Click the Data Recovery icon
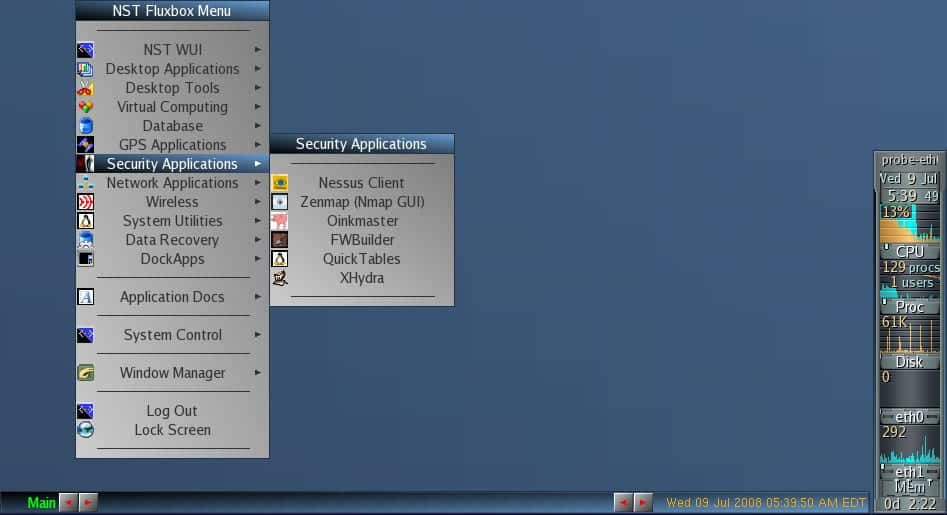The height and width of the screenshot is (515, 947). click(x=85, y=240)
